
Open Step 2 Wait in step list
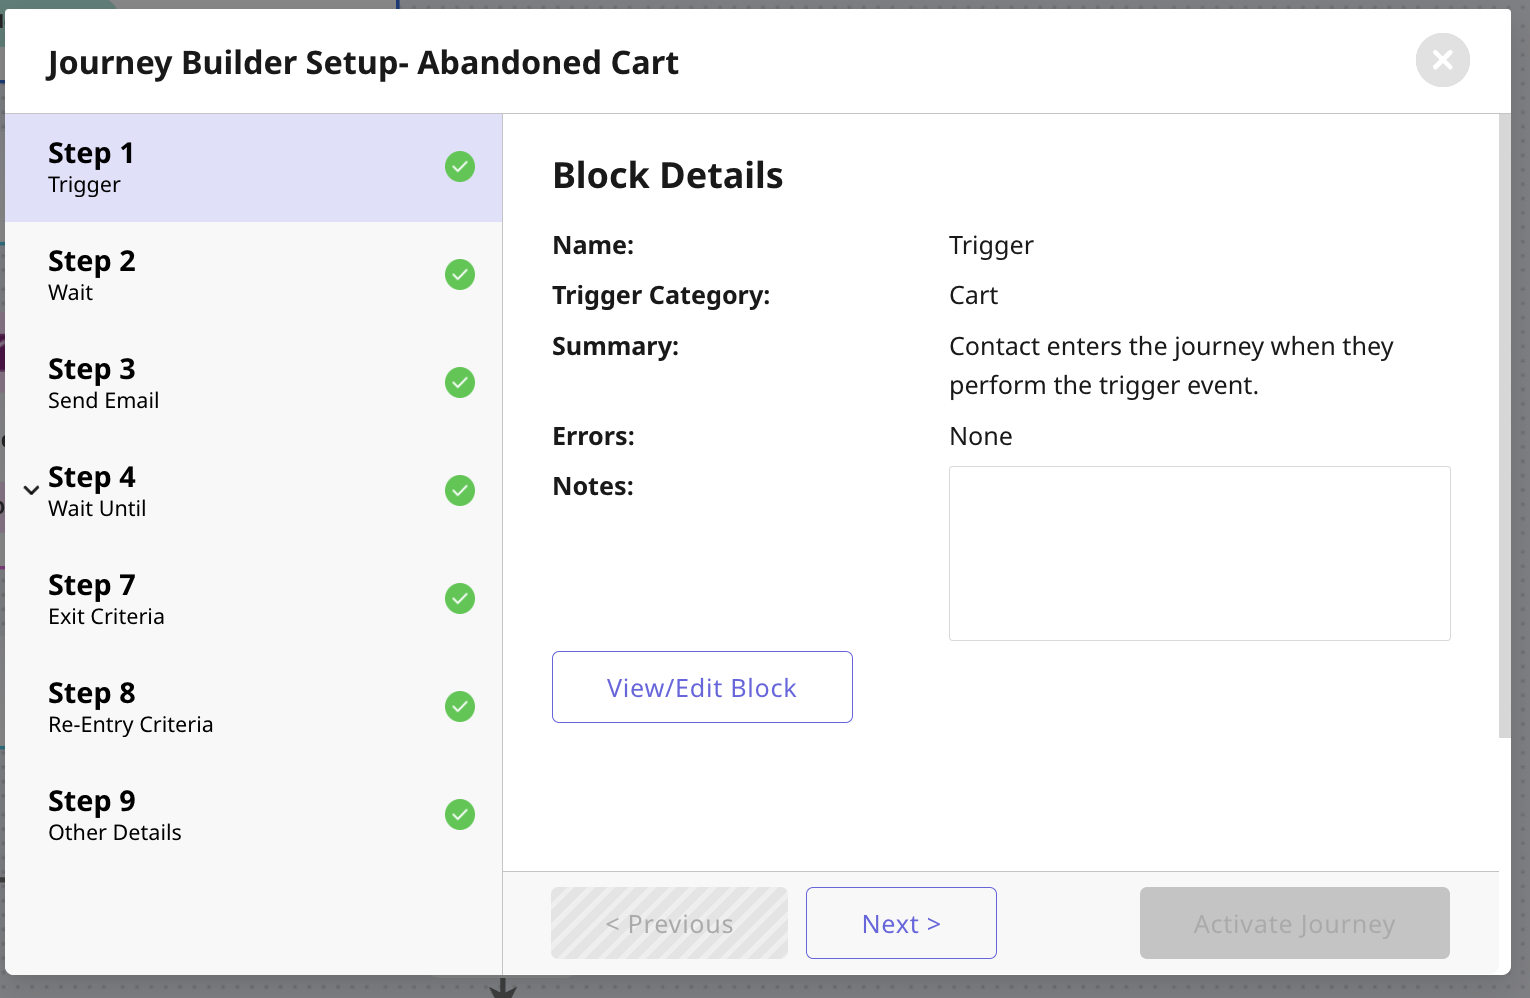coord(200,275)
